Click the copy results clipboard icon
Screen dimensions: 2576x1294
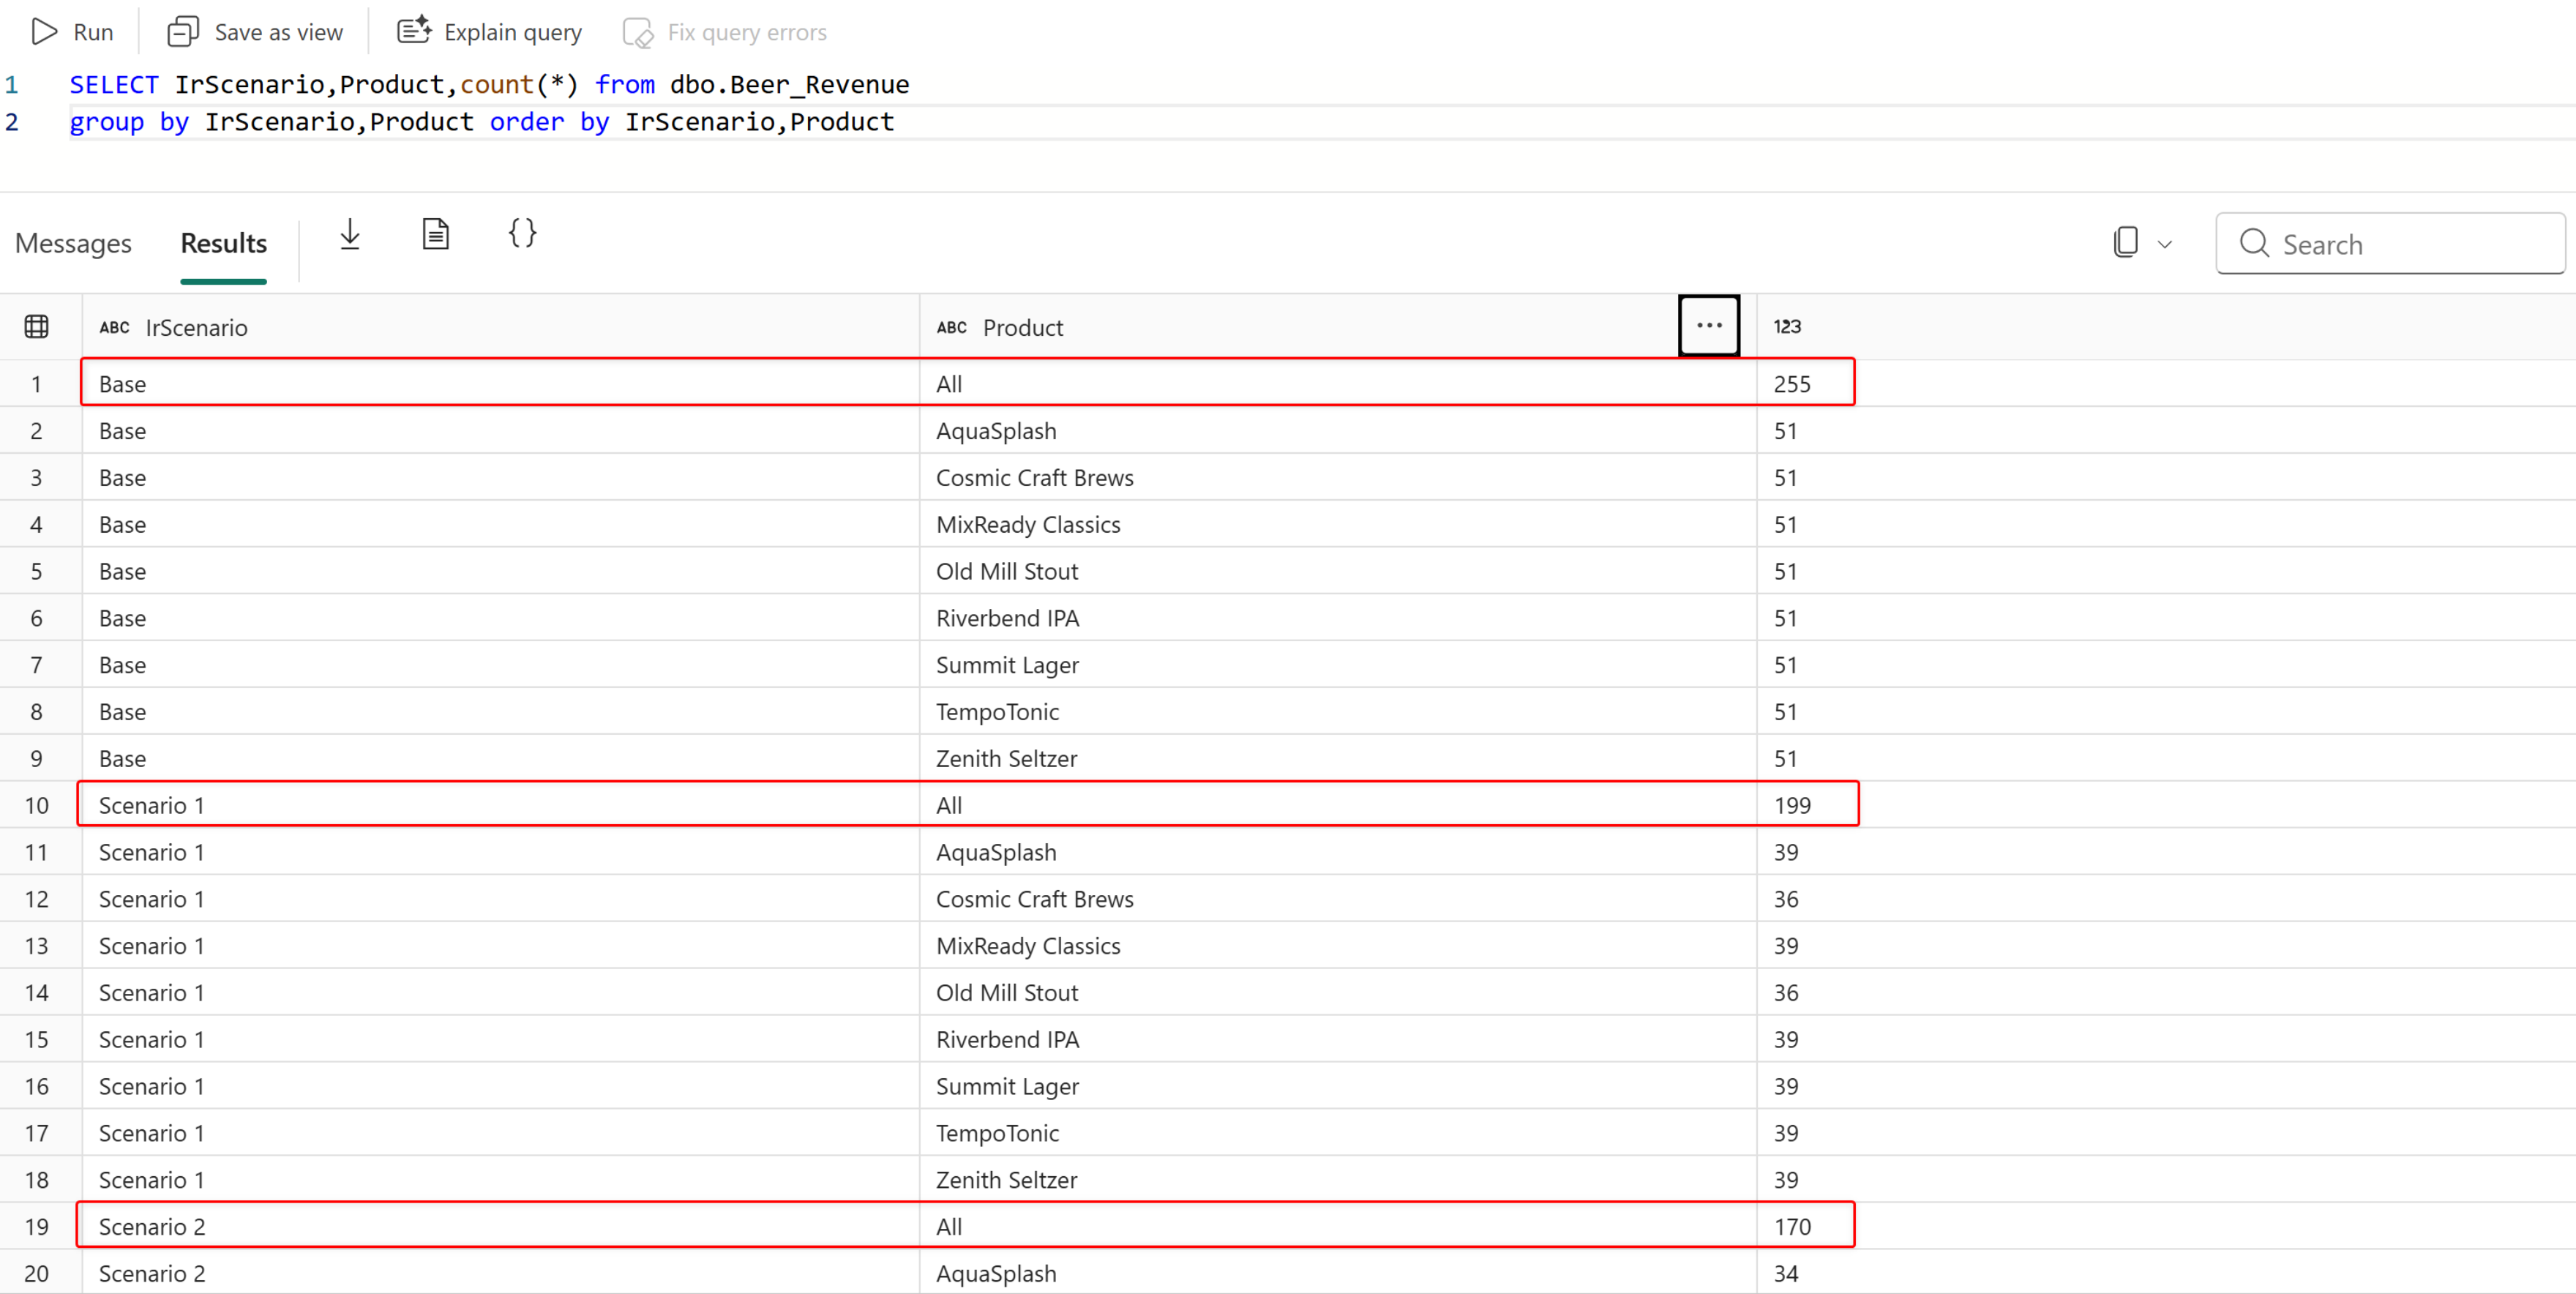[x=2126, y=243]
